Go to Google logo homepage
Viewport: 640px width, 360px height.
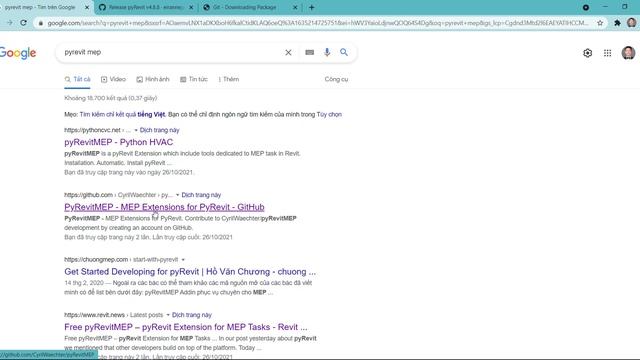coord(18,53)
